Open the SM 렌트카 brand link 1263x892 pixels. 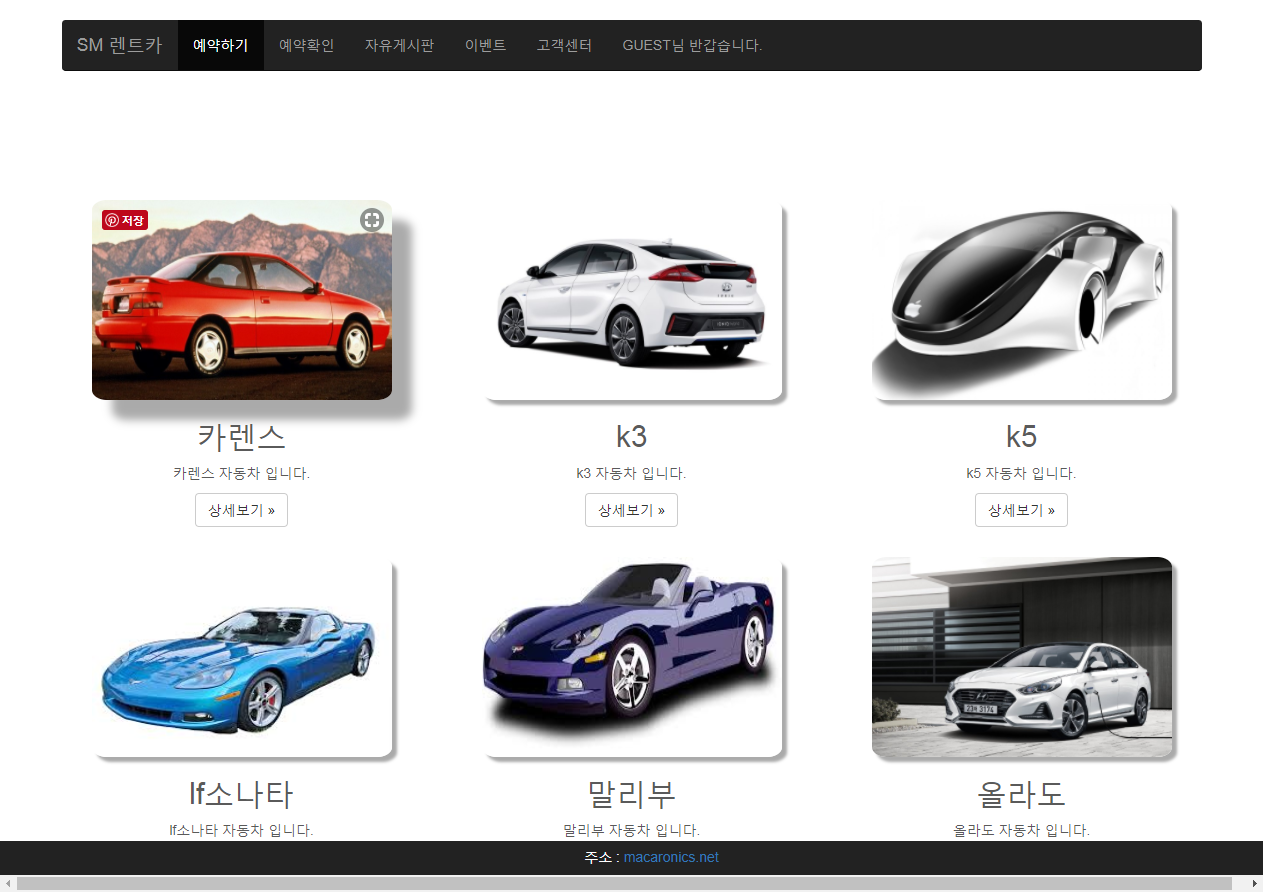119,45
